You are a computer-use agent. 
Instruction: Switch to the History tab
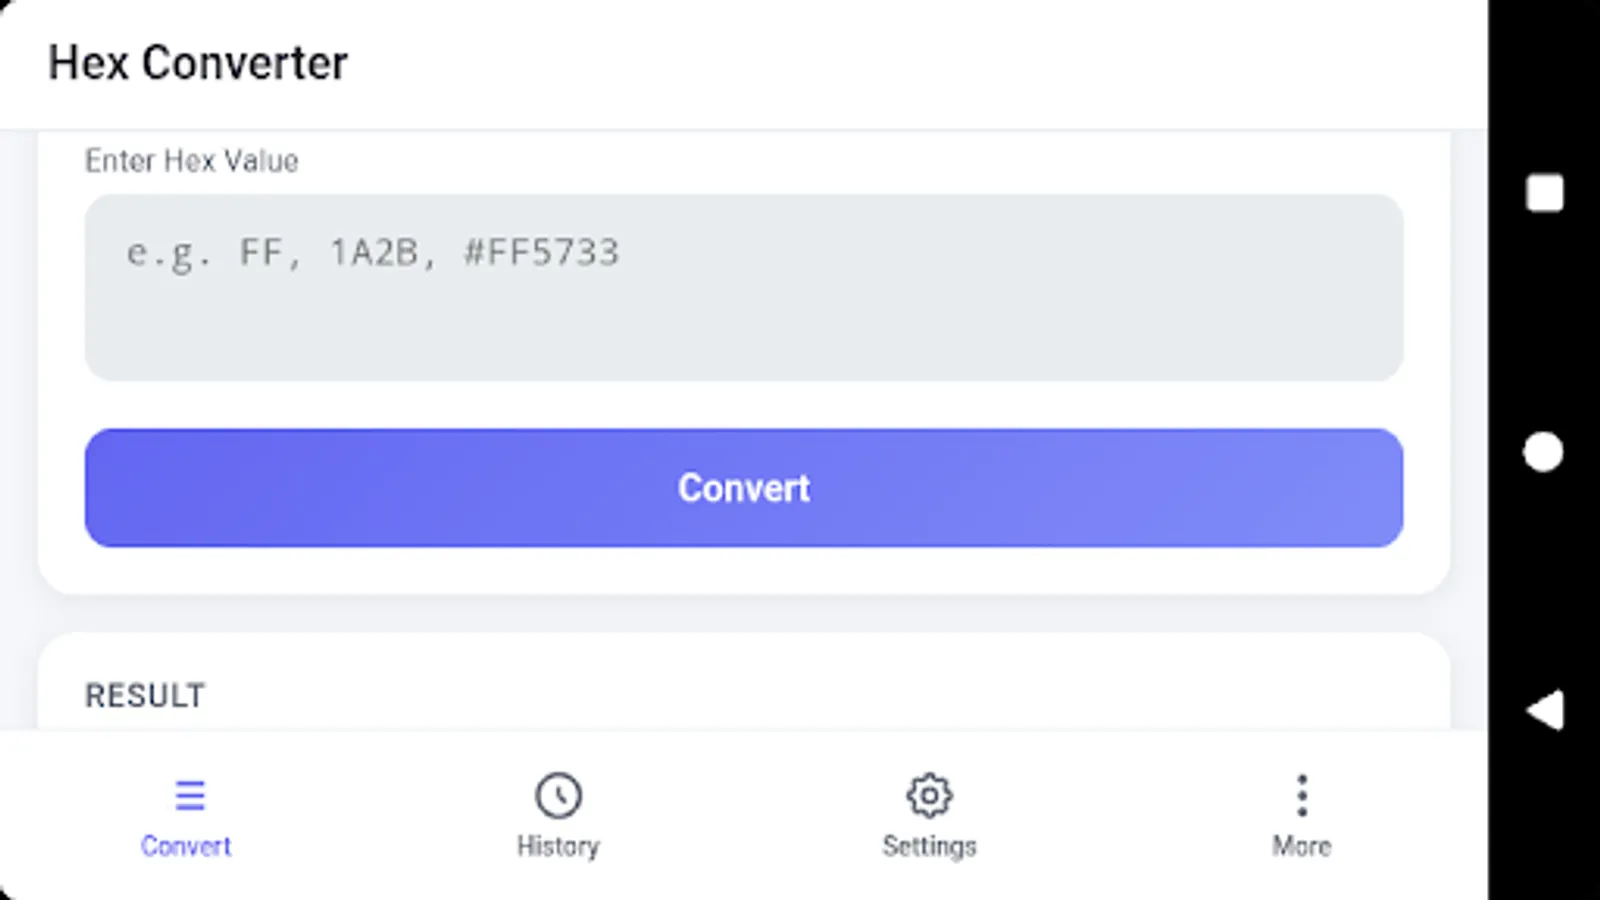tap(558, 845)
